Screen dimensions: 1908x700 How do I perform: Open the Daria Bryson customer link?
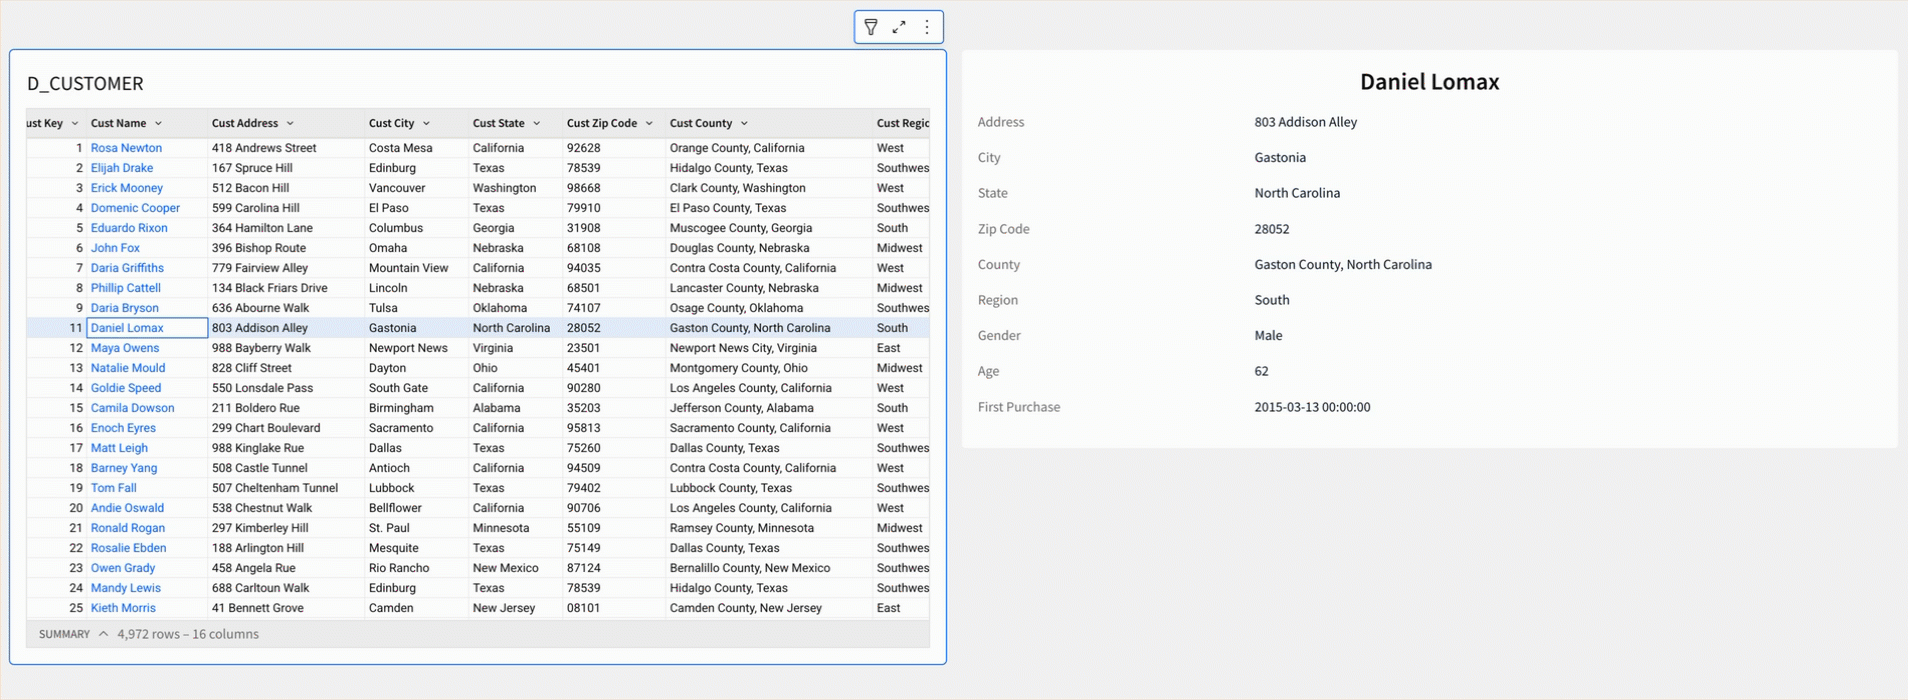click(125, 308)
